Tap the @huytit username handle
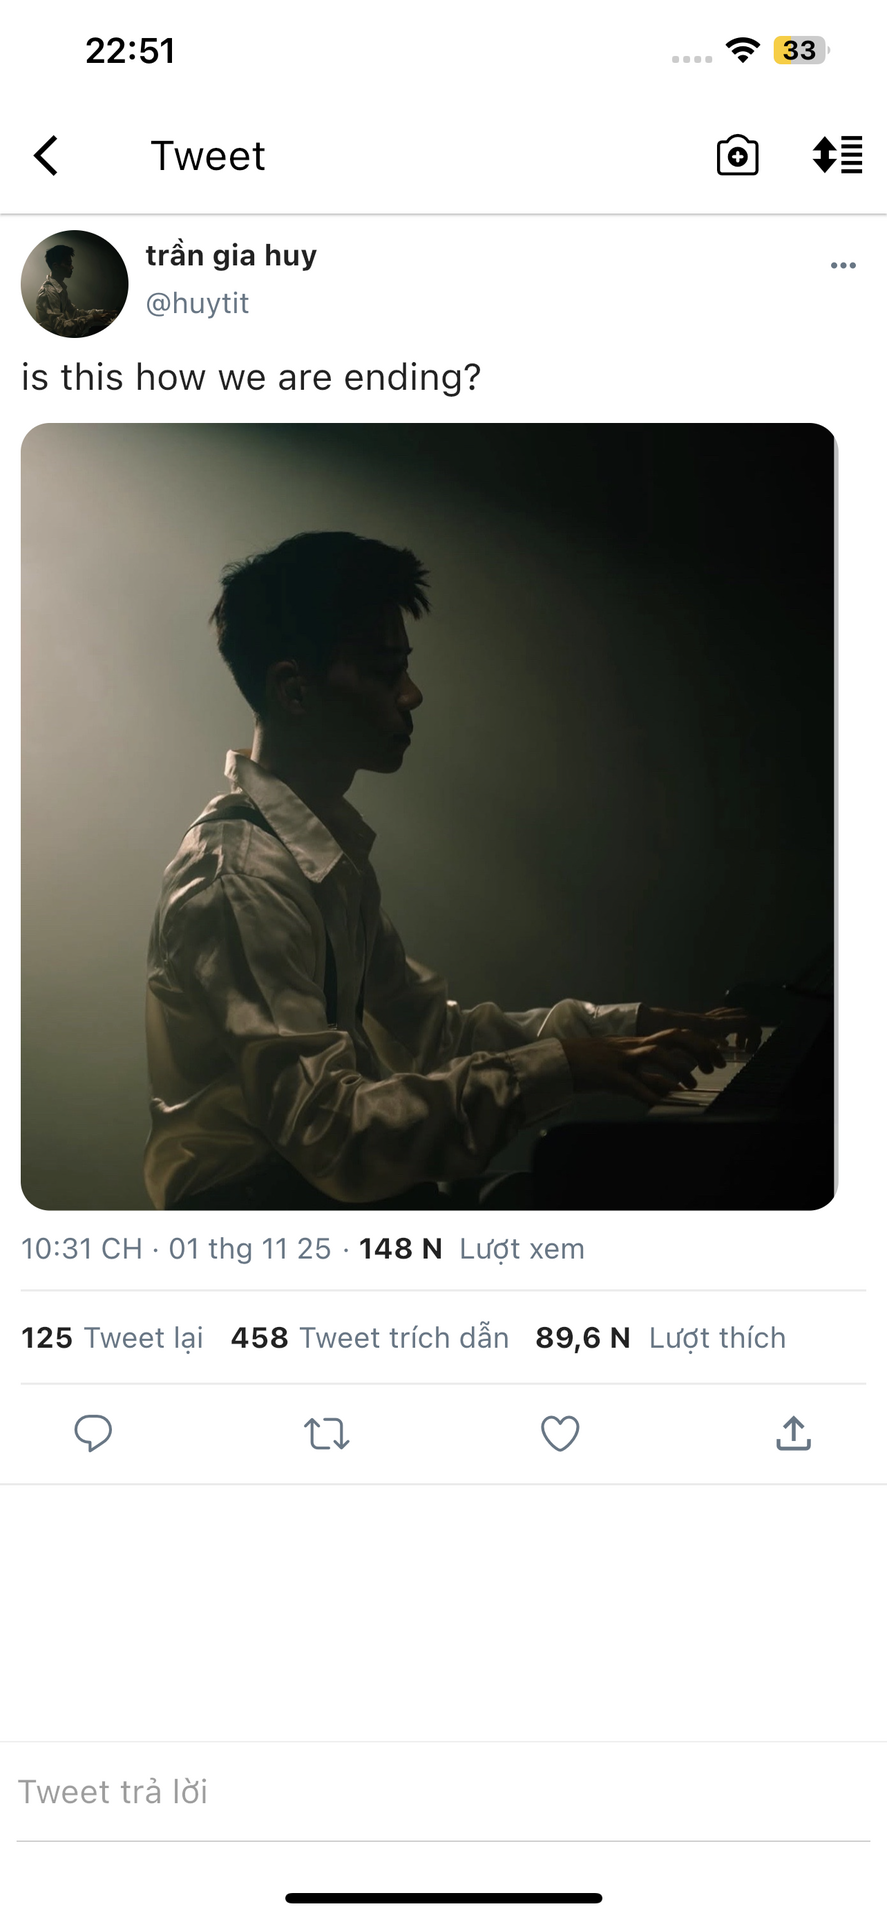Screen dimensions: 887x1920 tap(197, 303)
